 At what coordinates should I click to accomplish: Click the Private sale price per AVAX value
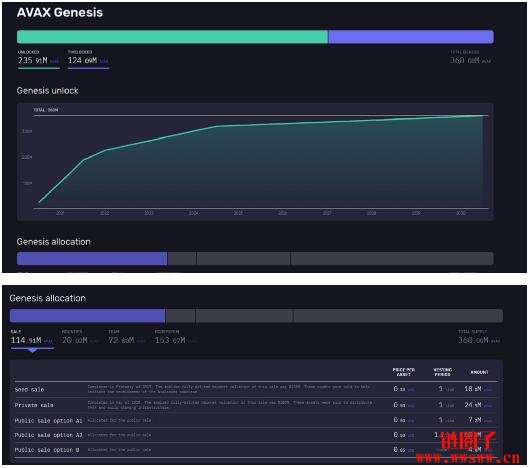click(403, 405)
